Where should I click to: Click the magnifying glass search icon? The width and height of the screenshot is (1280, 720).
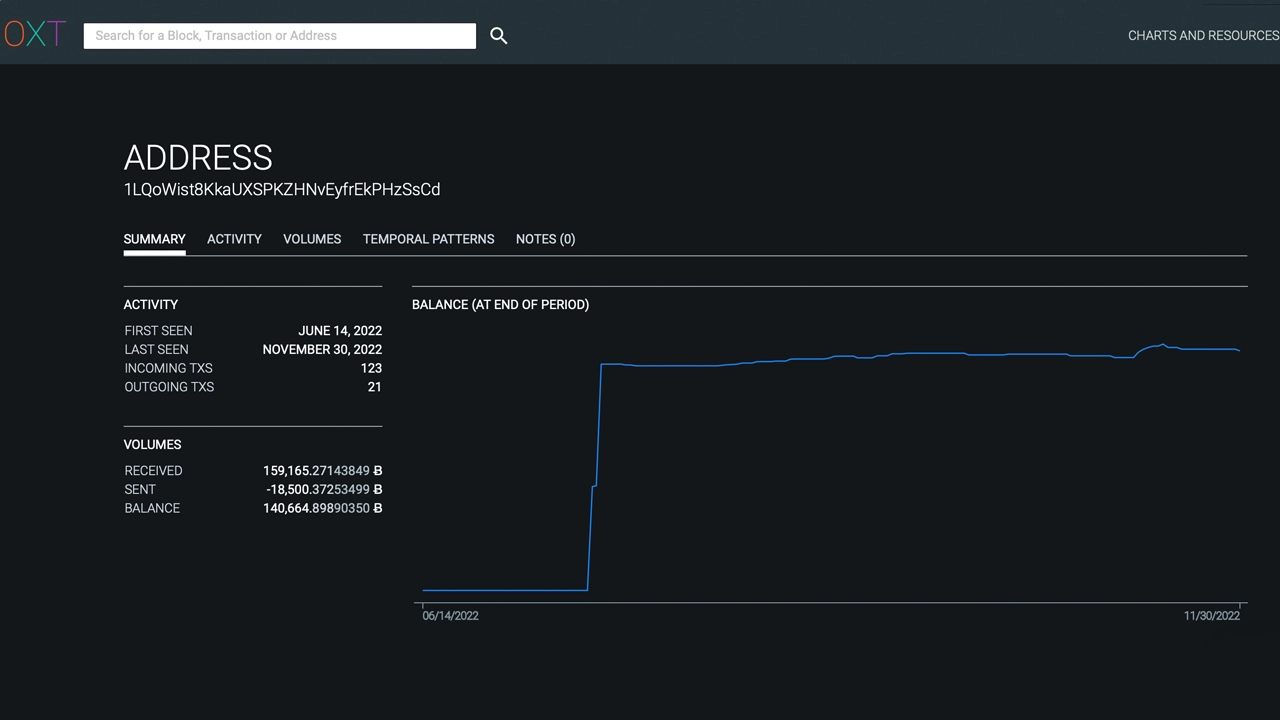499,36
